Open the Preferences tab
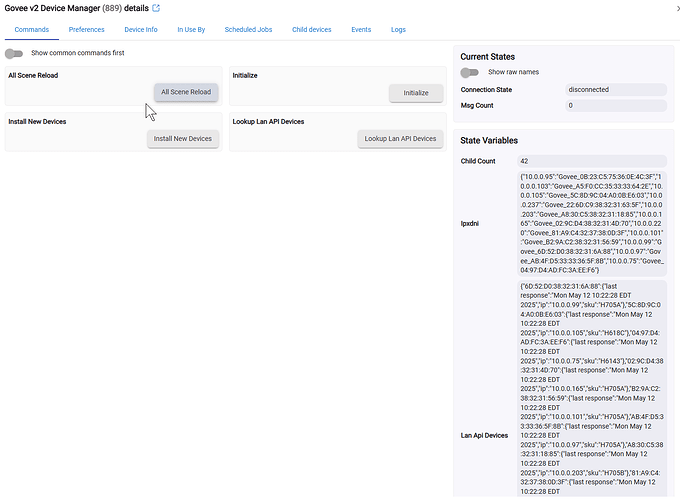 click(87, 30)
